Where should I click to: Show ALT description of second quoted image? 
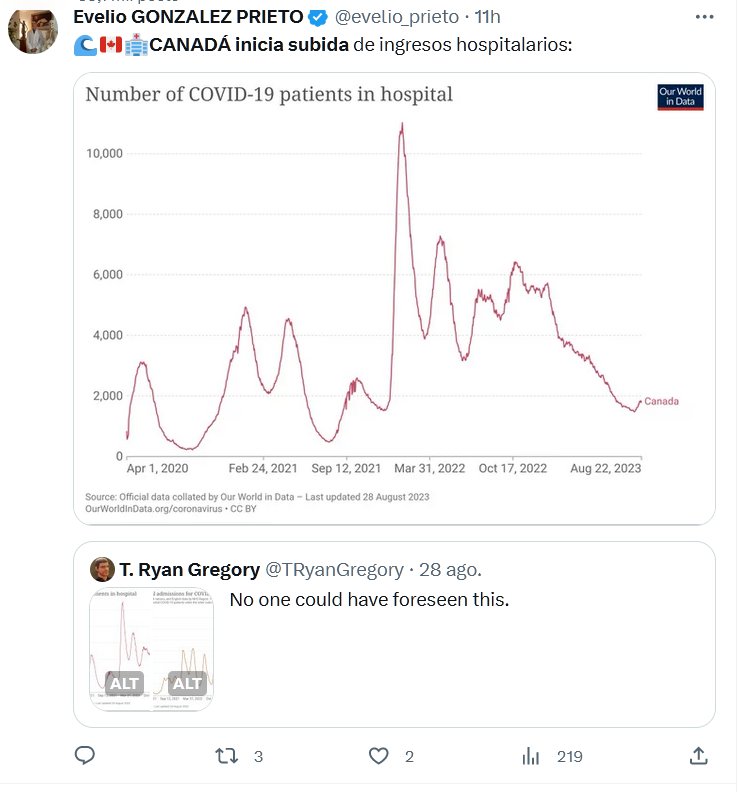point(187,684)
